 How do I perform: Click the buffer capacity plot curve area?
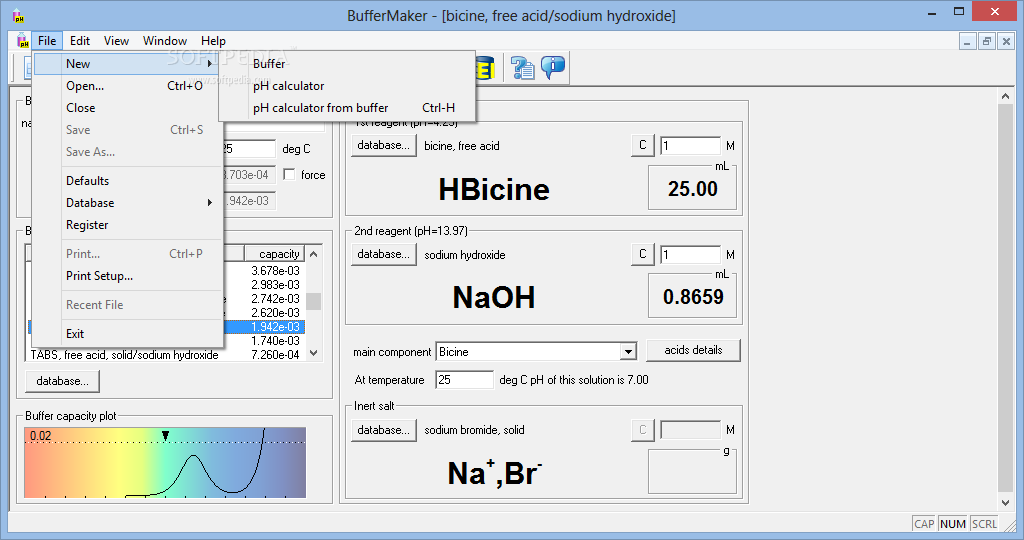165,463
